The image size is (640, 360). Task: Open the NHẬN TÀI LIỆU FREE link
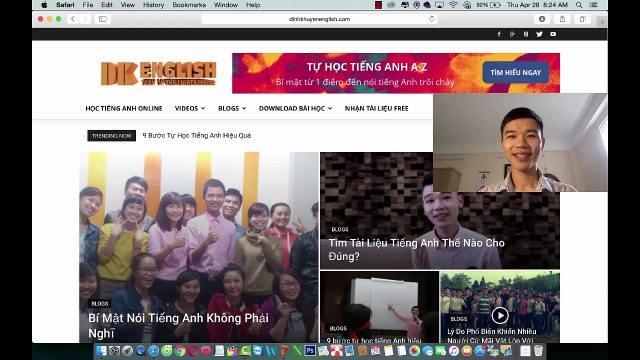(376, 108)
